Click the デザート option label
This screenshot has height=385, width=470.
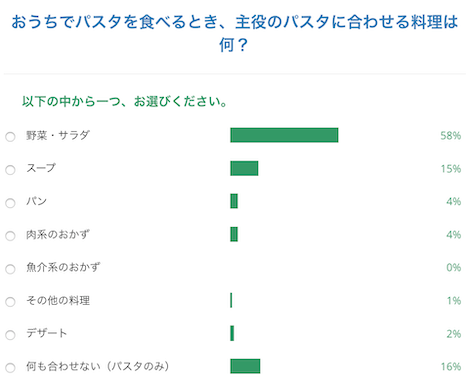tap(47, 333)
